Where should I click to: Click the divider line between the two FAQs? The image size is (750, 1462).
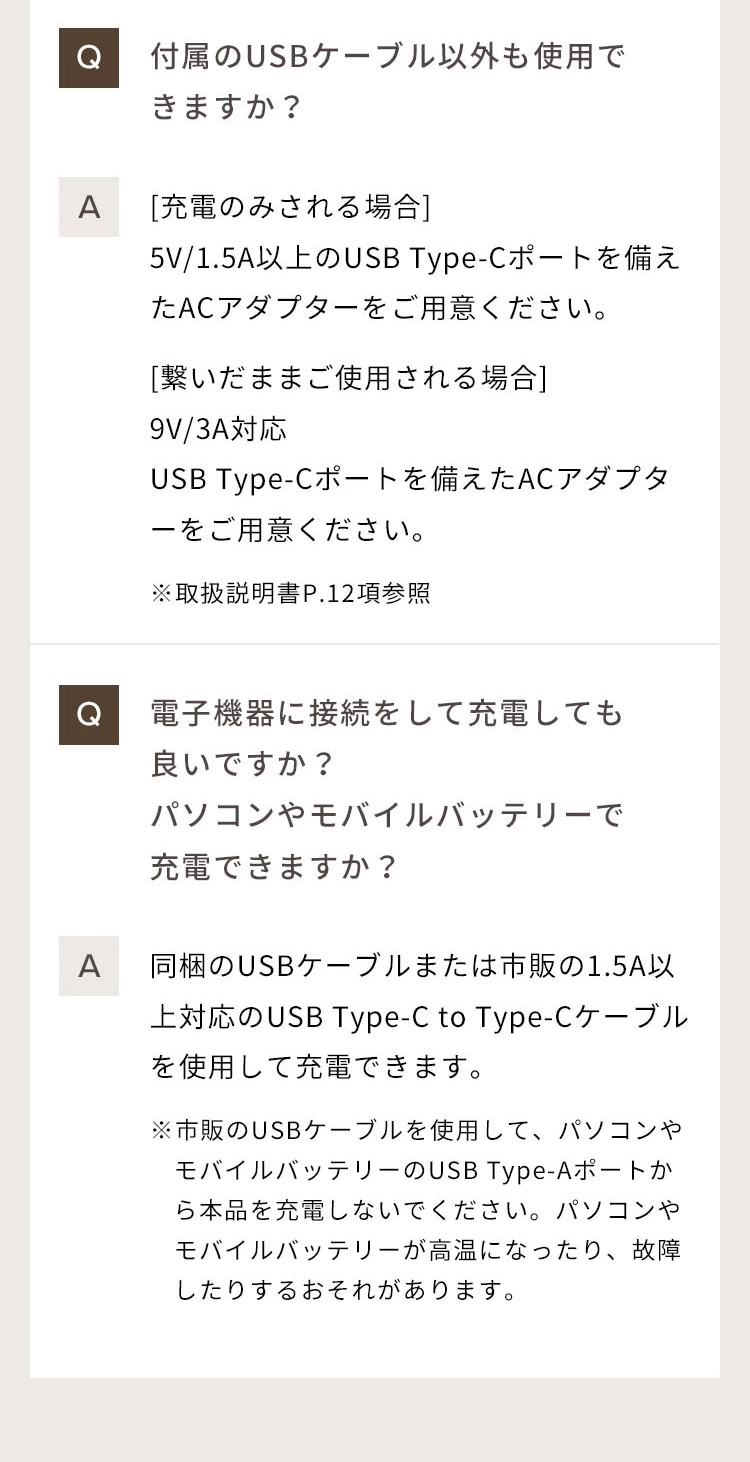pyautogui.click(x=375, y=644)
